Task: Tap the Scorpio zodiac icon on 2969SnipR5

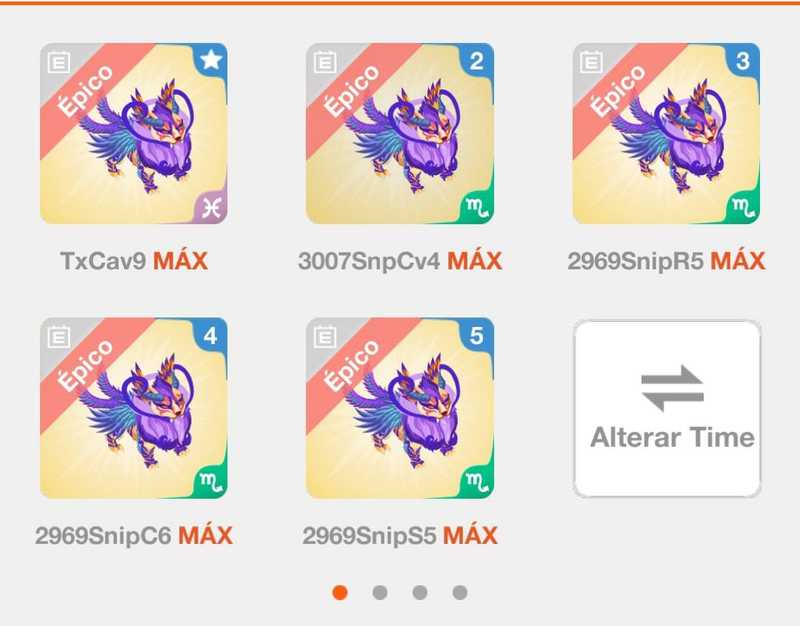Action: click(744, 208)
